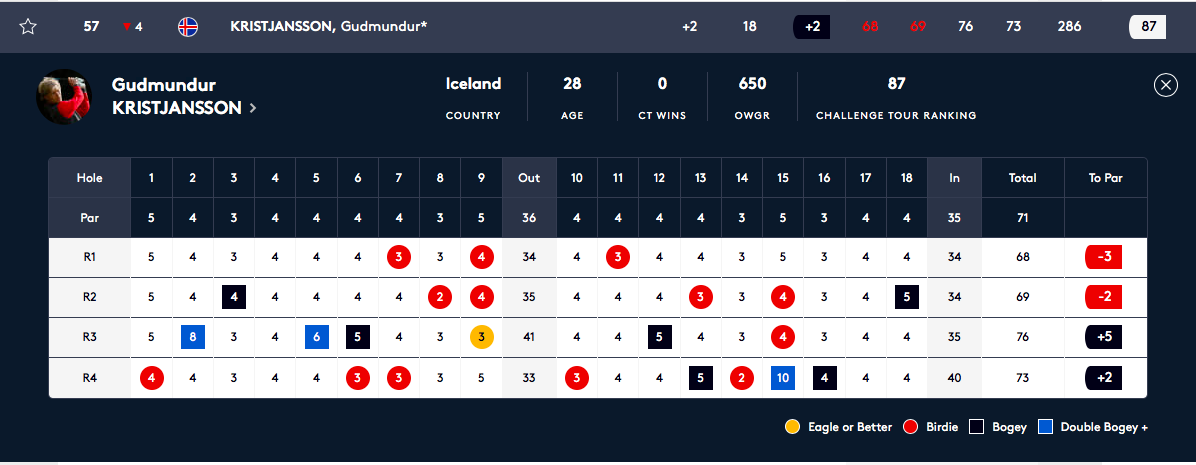Close the player scorecard panel
Screen dimensions: 1196x465
pos(1165,85)
